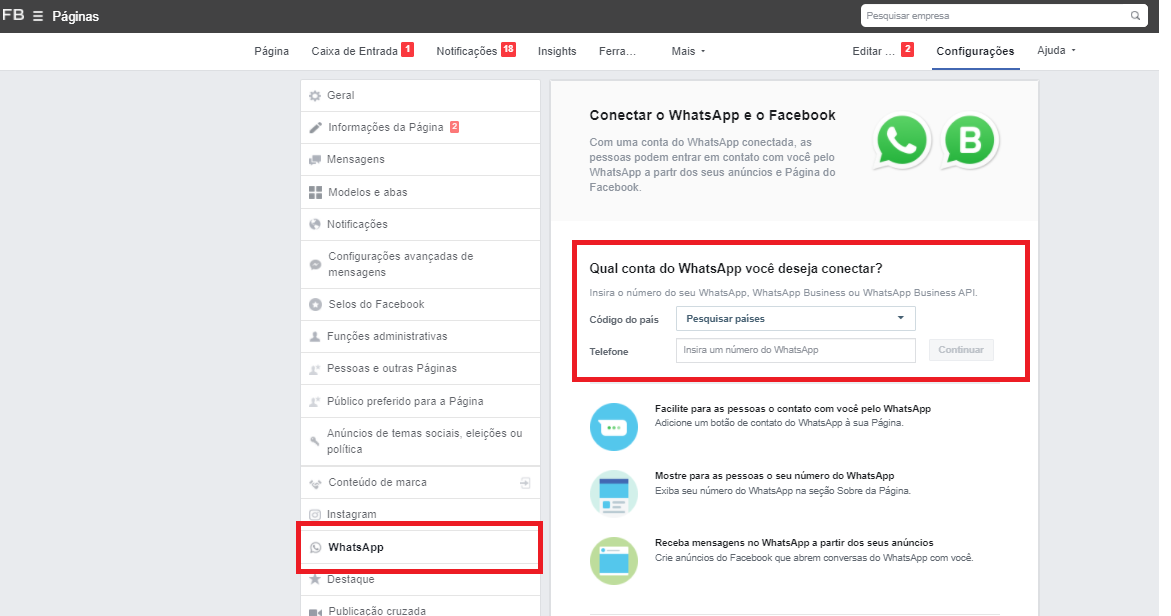The height and width of the screenshot is (616, 1171).
Task: Click the globe icon beside Notificações in sidebar
Action: pos(315,224)
